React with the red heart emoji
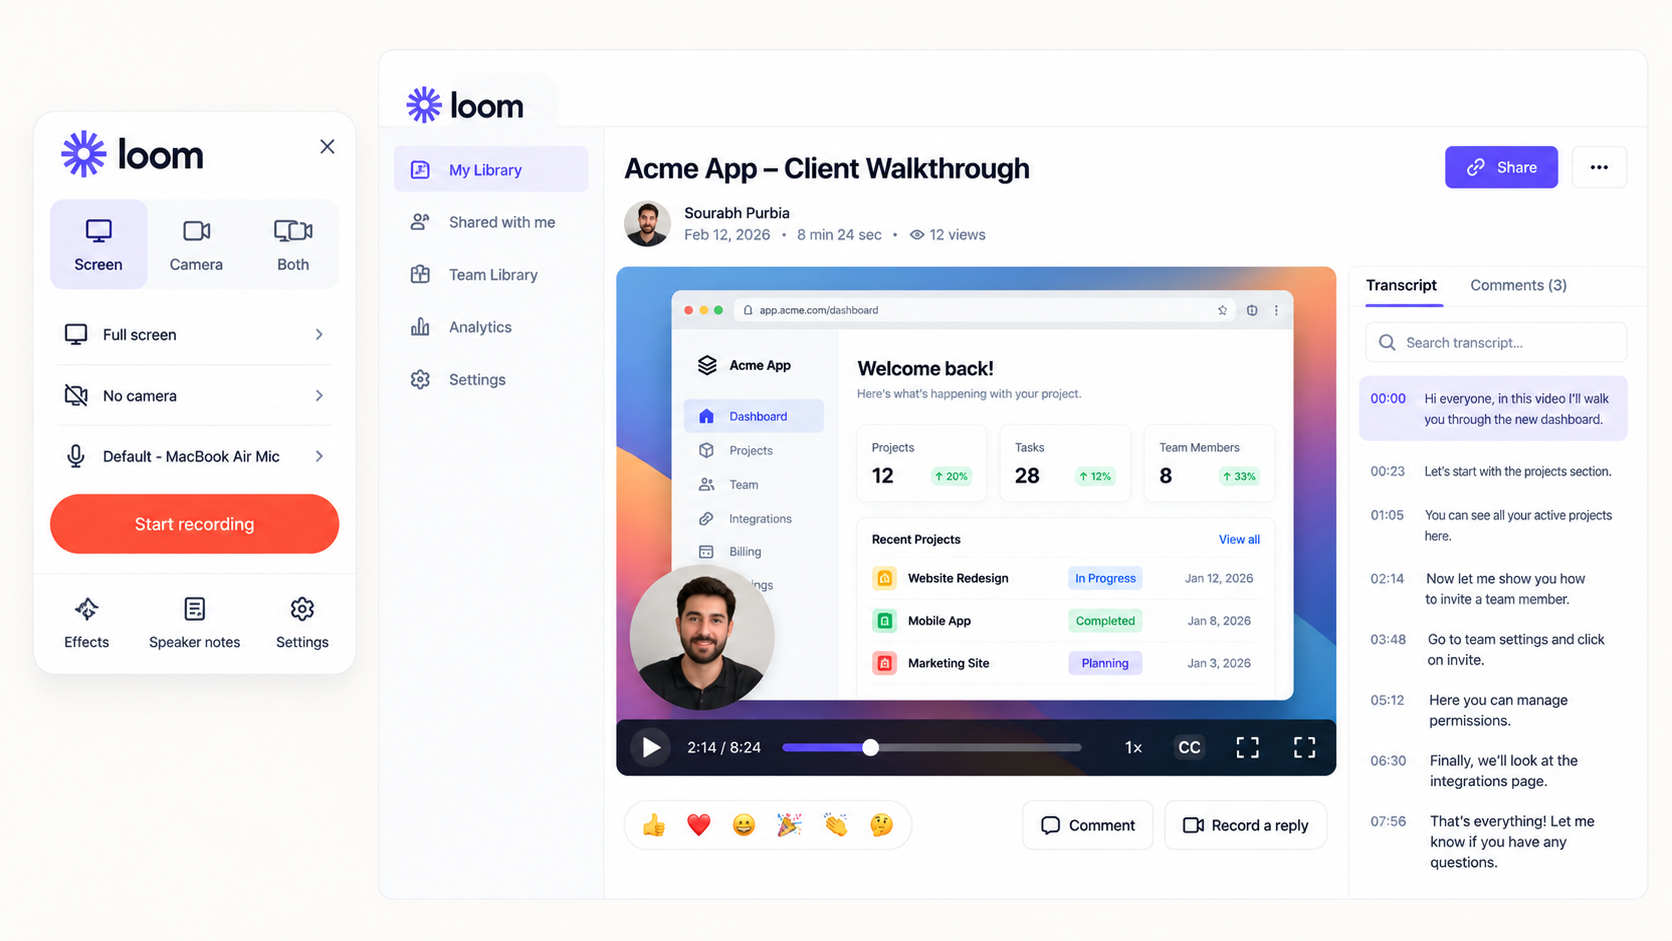The height and width of the screenshot is (941, 1672). coord(699,825)
